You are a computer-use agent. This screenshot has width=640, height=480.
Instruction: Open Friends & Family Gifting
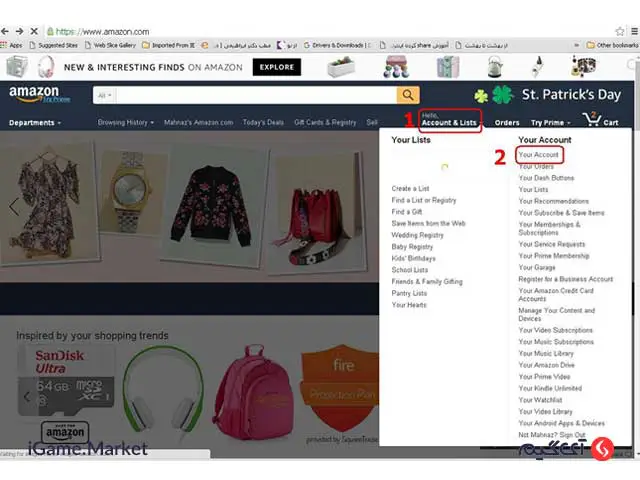point(427,282)
